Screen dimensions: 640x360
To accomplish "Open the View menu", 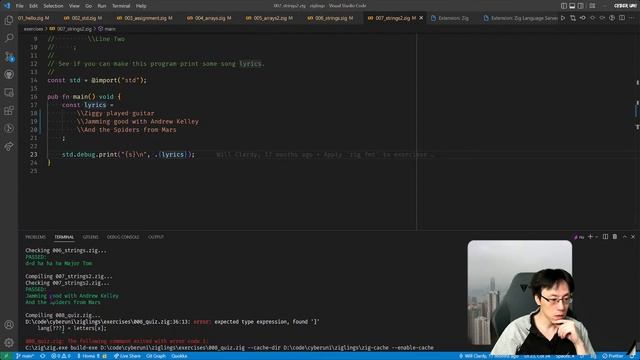I will pyautogui.click(x=74, y=6).
